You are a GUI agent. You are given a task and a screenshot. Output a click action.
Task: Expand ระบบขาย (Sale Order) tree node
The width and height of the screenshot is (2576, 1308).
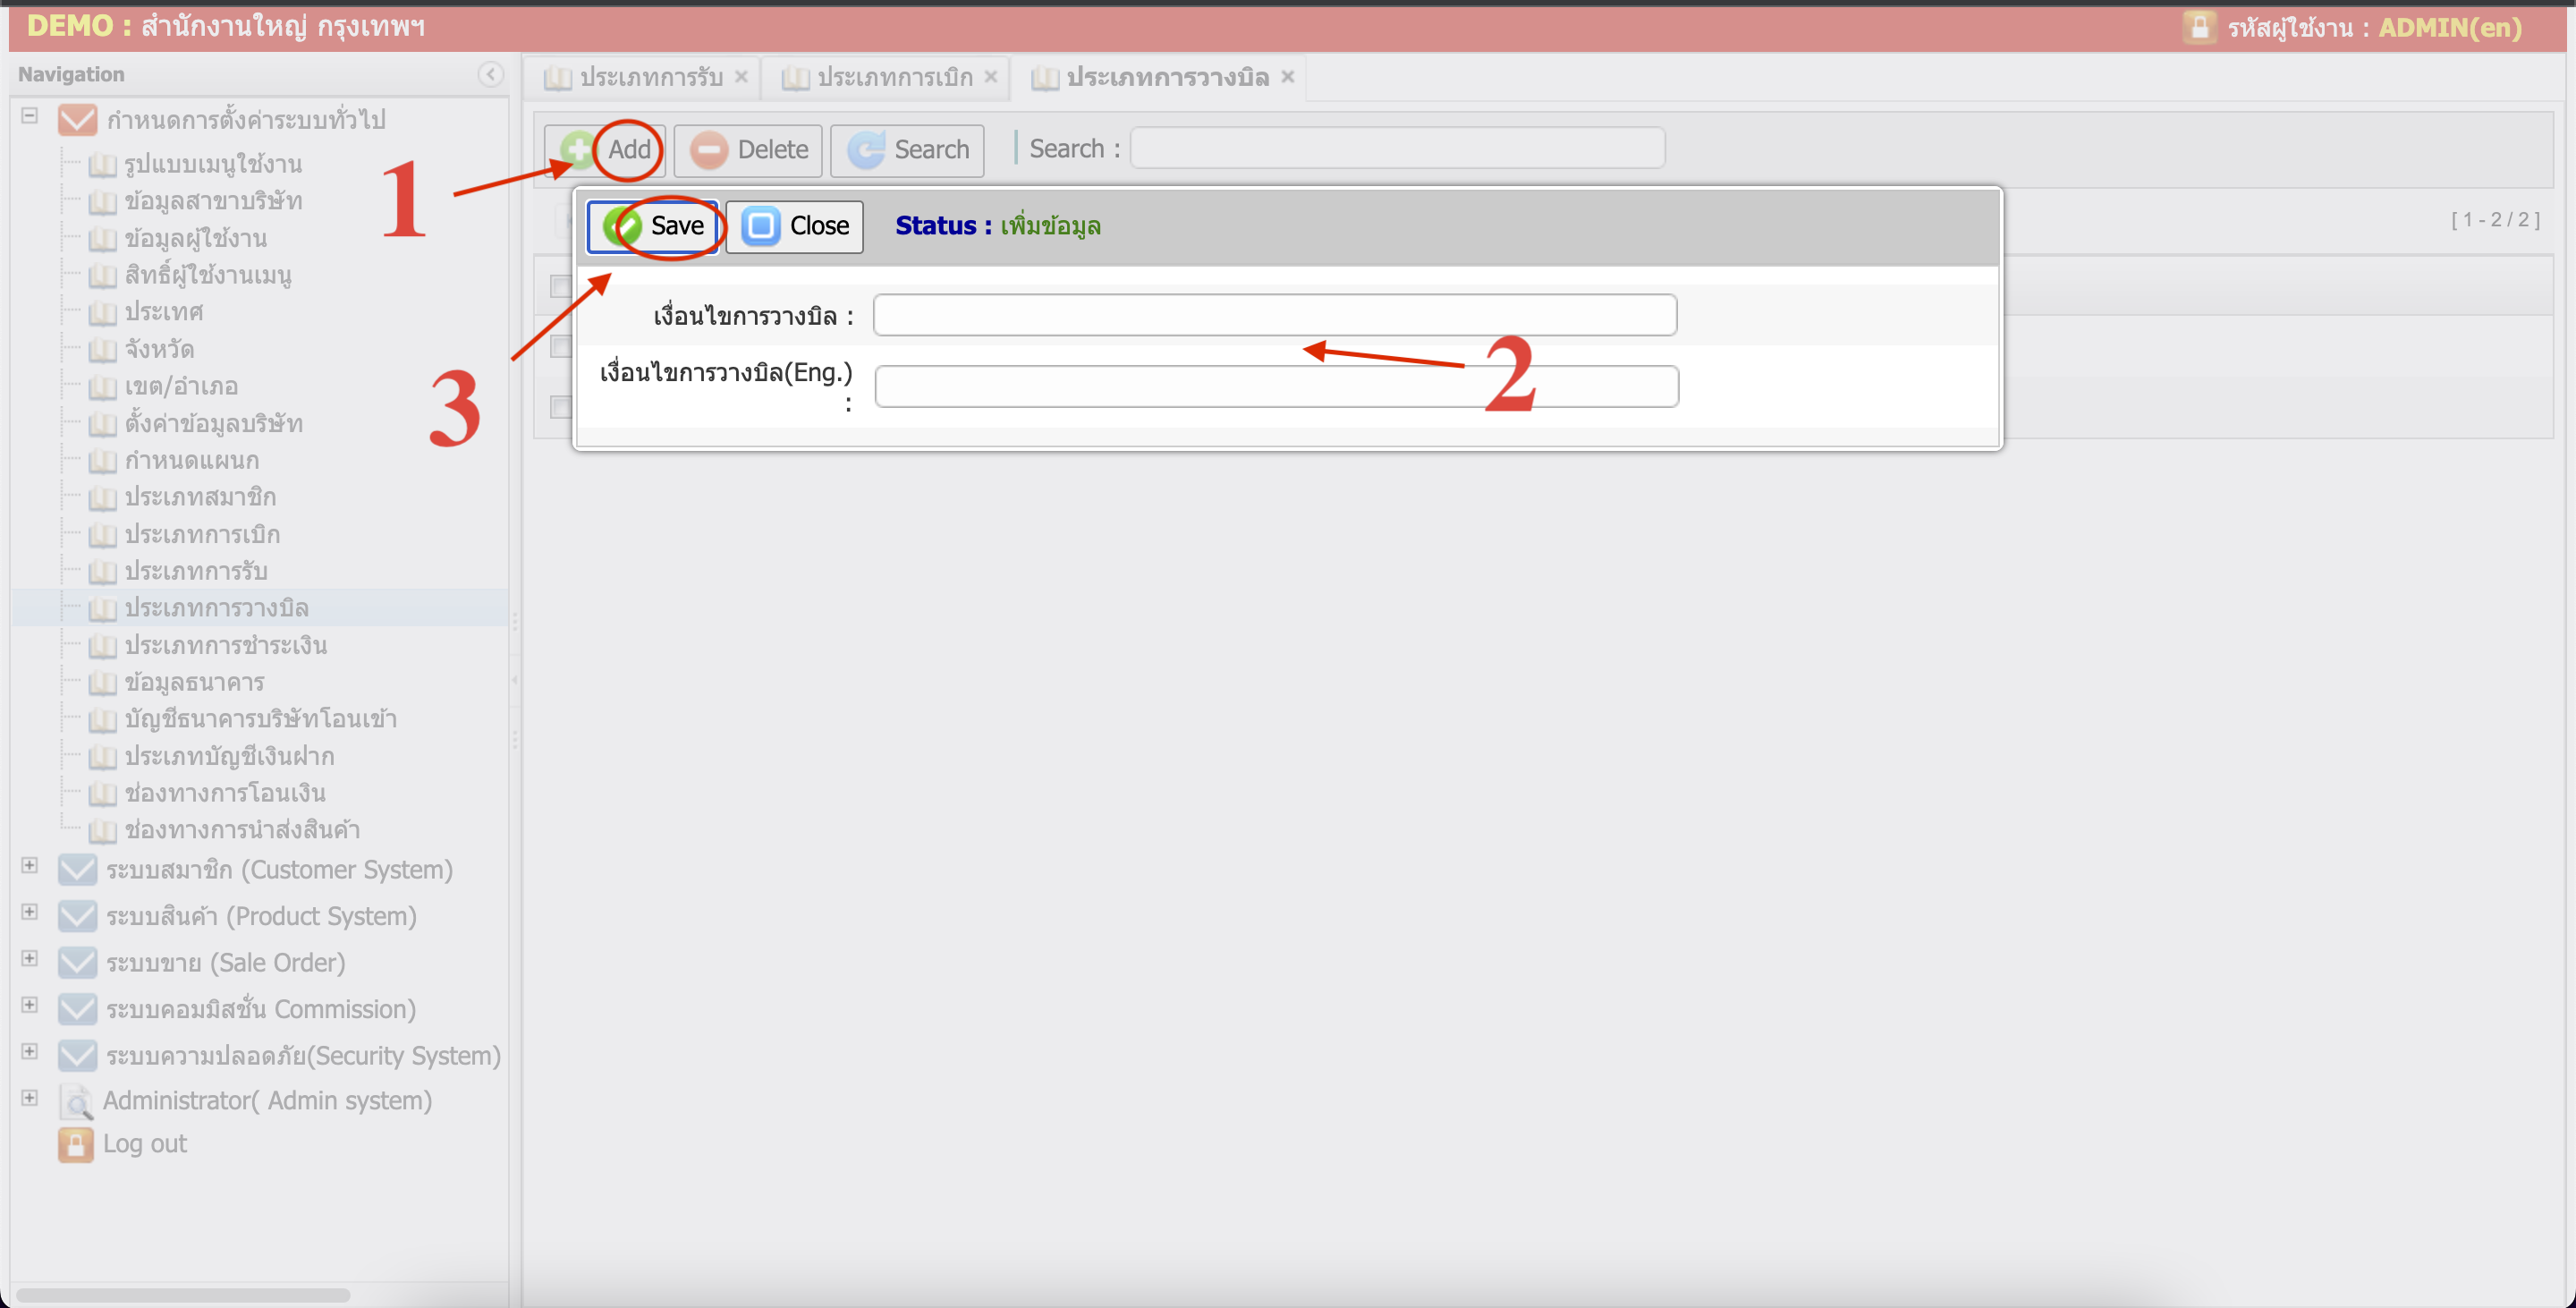click(30, 959)
